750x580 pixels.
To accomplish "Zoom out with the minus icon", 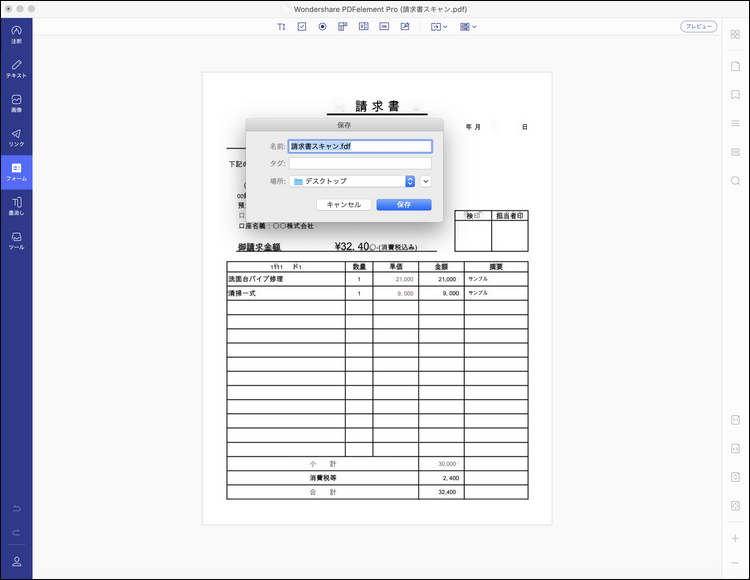I will [x=735, y=563].
